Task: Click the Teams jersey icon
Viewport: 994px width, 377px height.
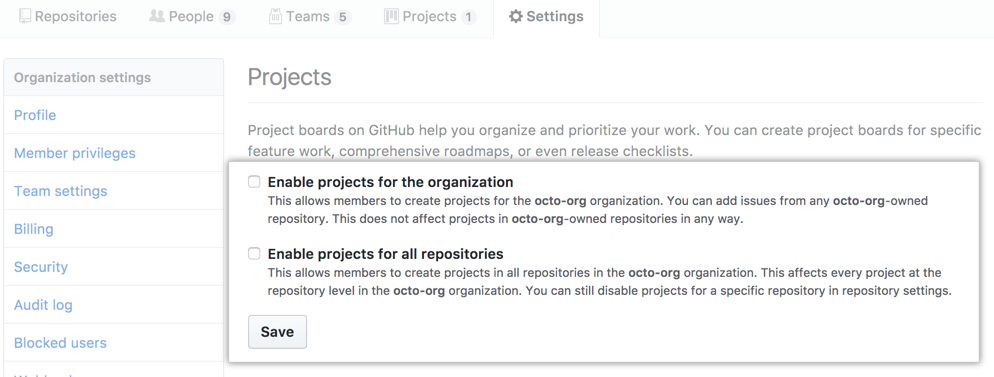Action: click(275, 16)
